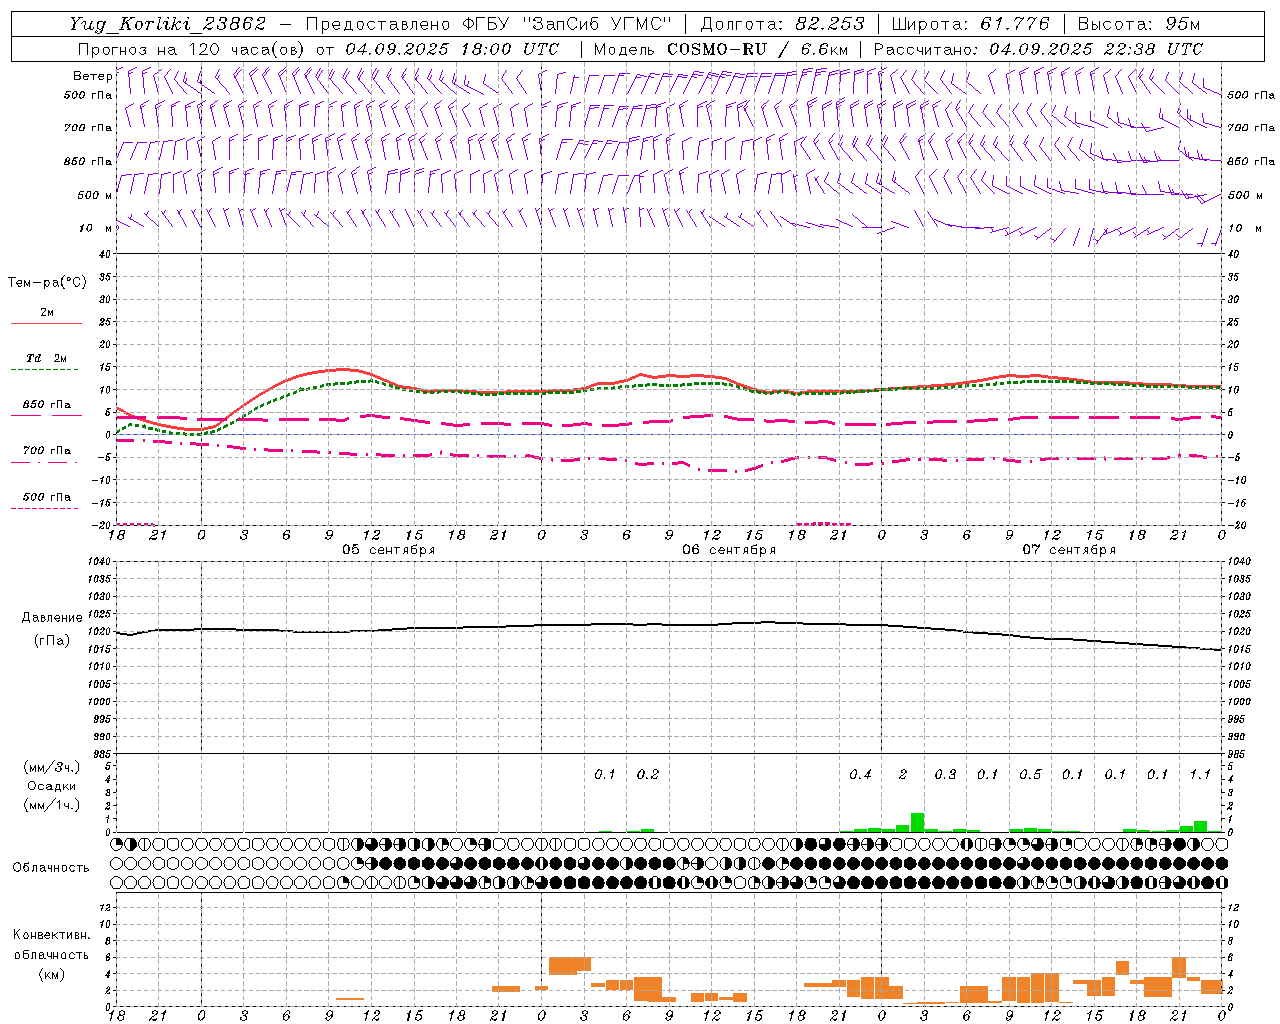Click the Рассчитано: 04.09.2025 22:38 UTC timestamp
The image size is (1280, 1024).
1038,49
